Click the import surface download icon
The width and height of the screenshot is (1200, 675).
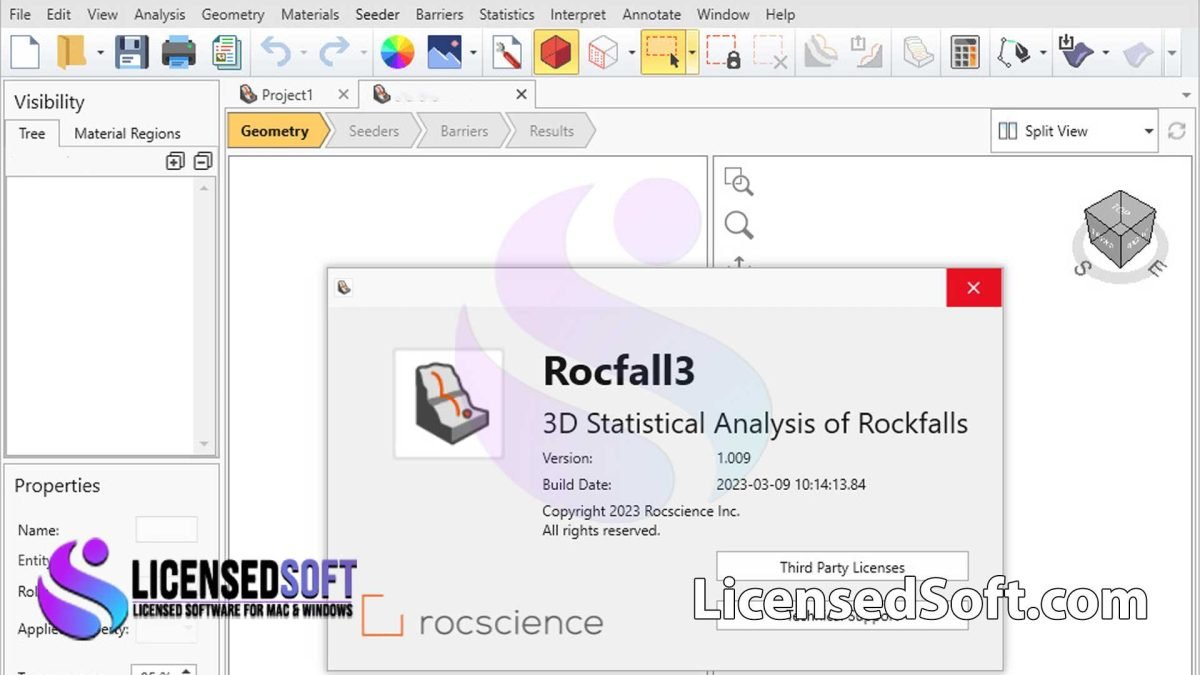pyautogui.click(x=1075, y=52)
